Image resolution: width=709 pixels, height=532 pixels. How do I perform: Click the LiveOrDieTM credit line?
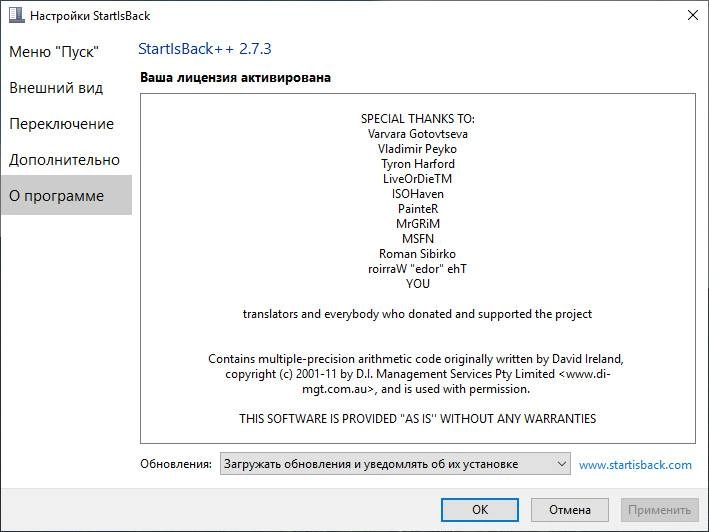coord(418,179)
